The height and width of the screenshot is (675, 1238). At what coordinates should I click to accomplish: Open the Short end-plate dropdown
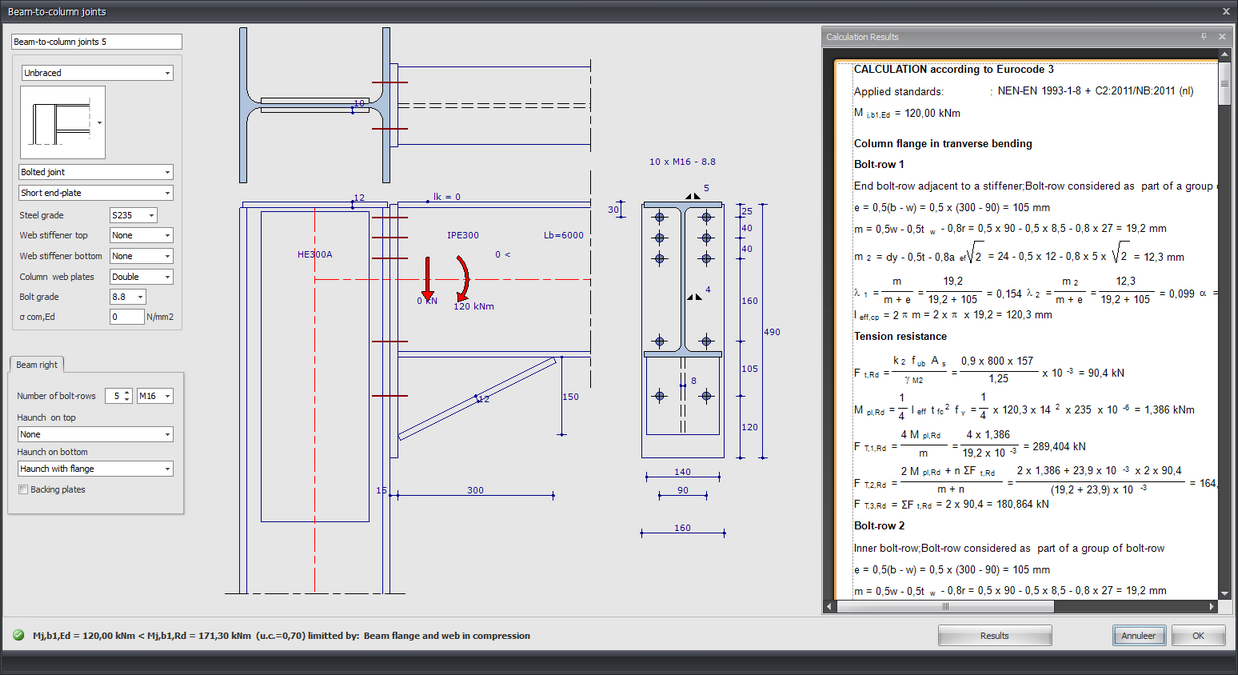96,193
